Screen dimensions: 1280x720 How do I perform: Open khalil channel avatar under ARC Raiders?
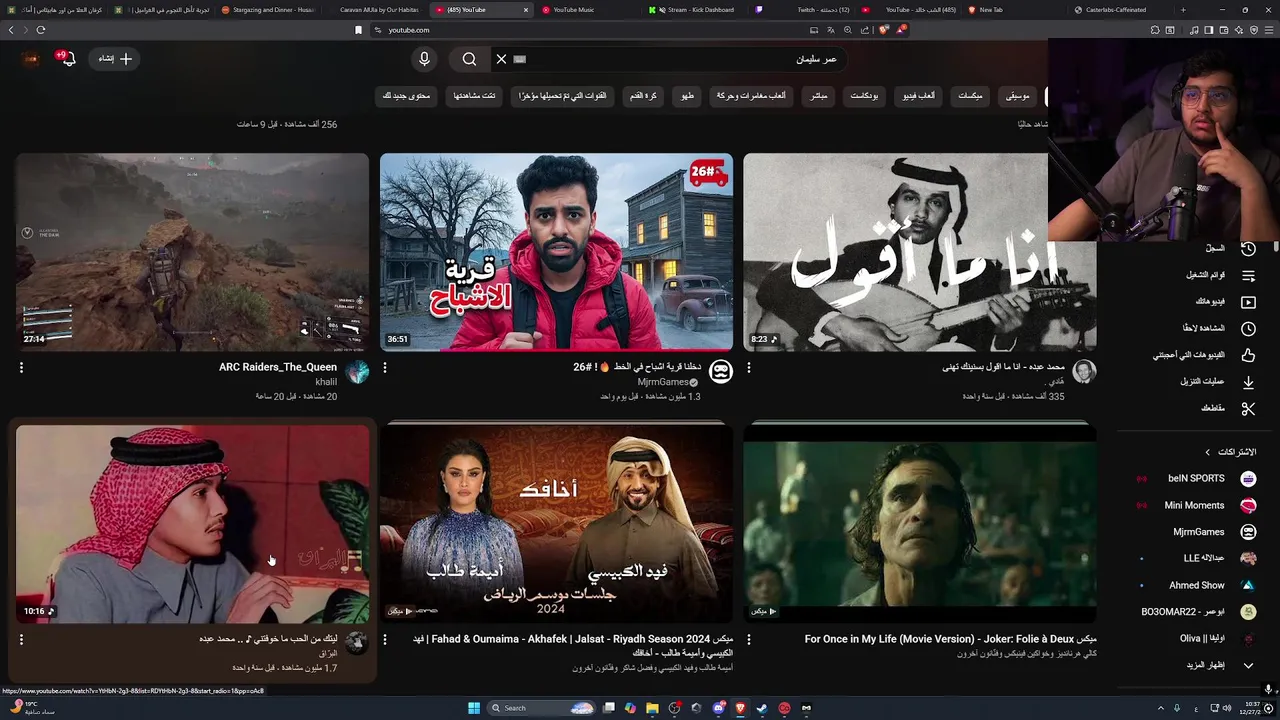coord(357,372)
